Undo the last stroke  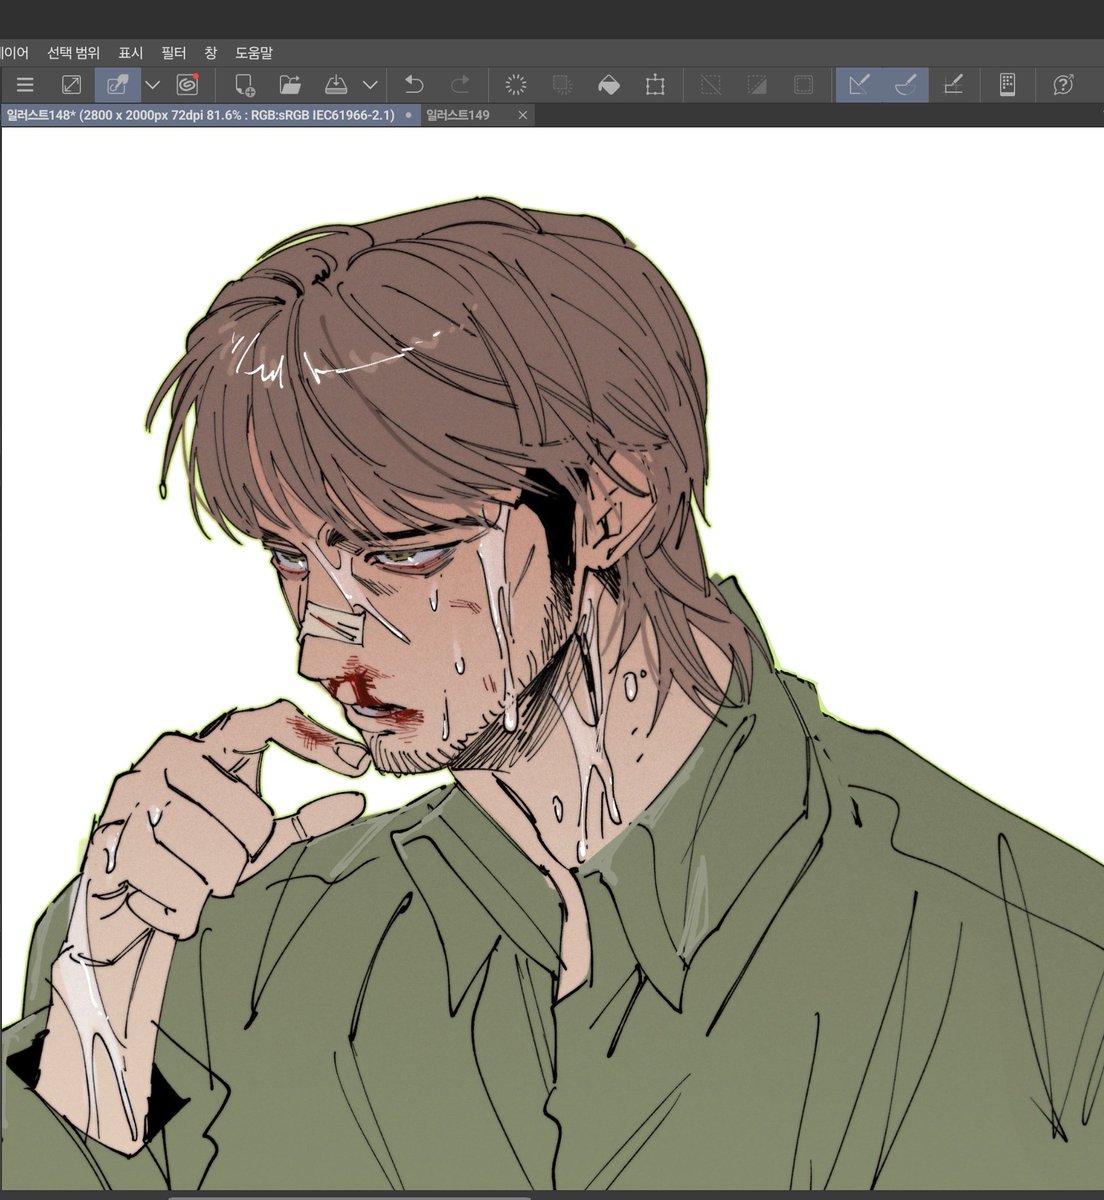pos(414,85)
